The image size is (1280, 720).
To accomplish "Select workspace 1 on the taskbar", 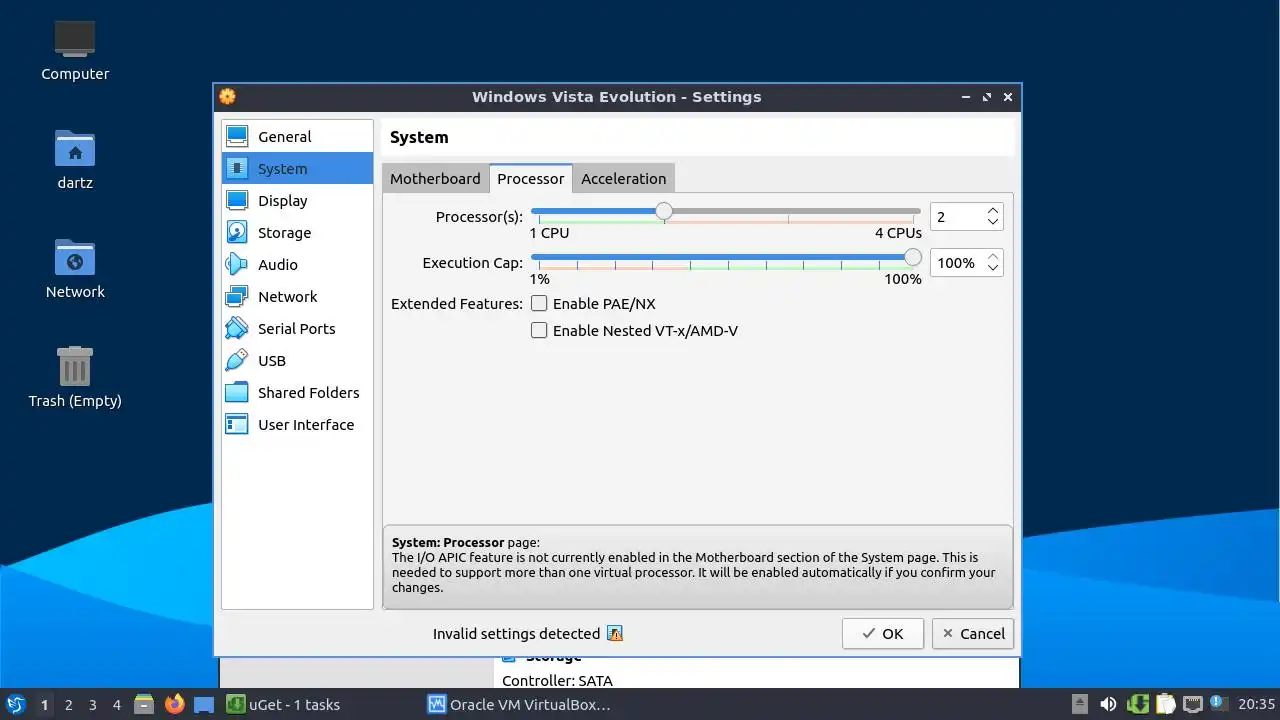I will (x=44, y=704).
